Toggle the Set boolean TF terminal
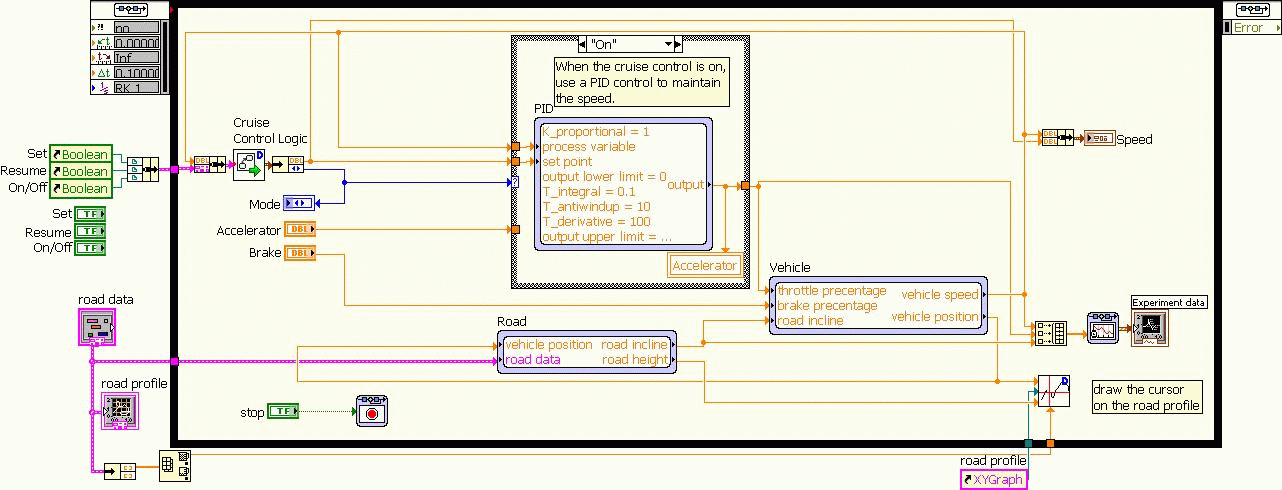This screenshot has width=1282, height=490. 90,214
